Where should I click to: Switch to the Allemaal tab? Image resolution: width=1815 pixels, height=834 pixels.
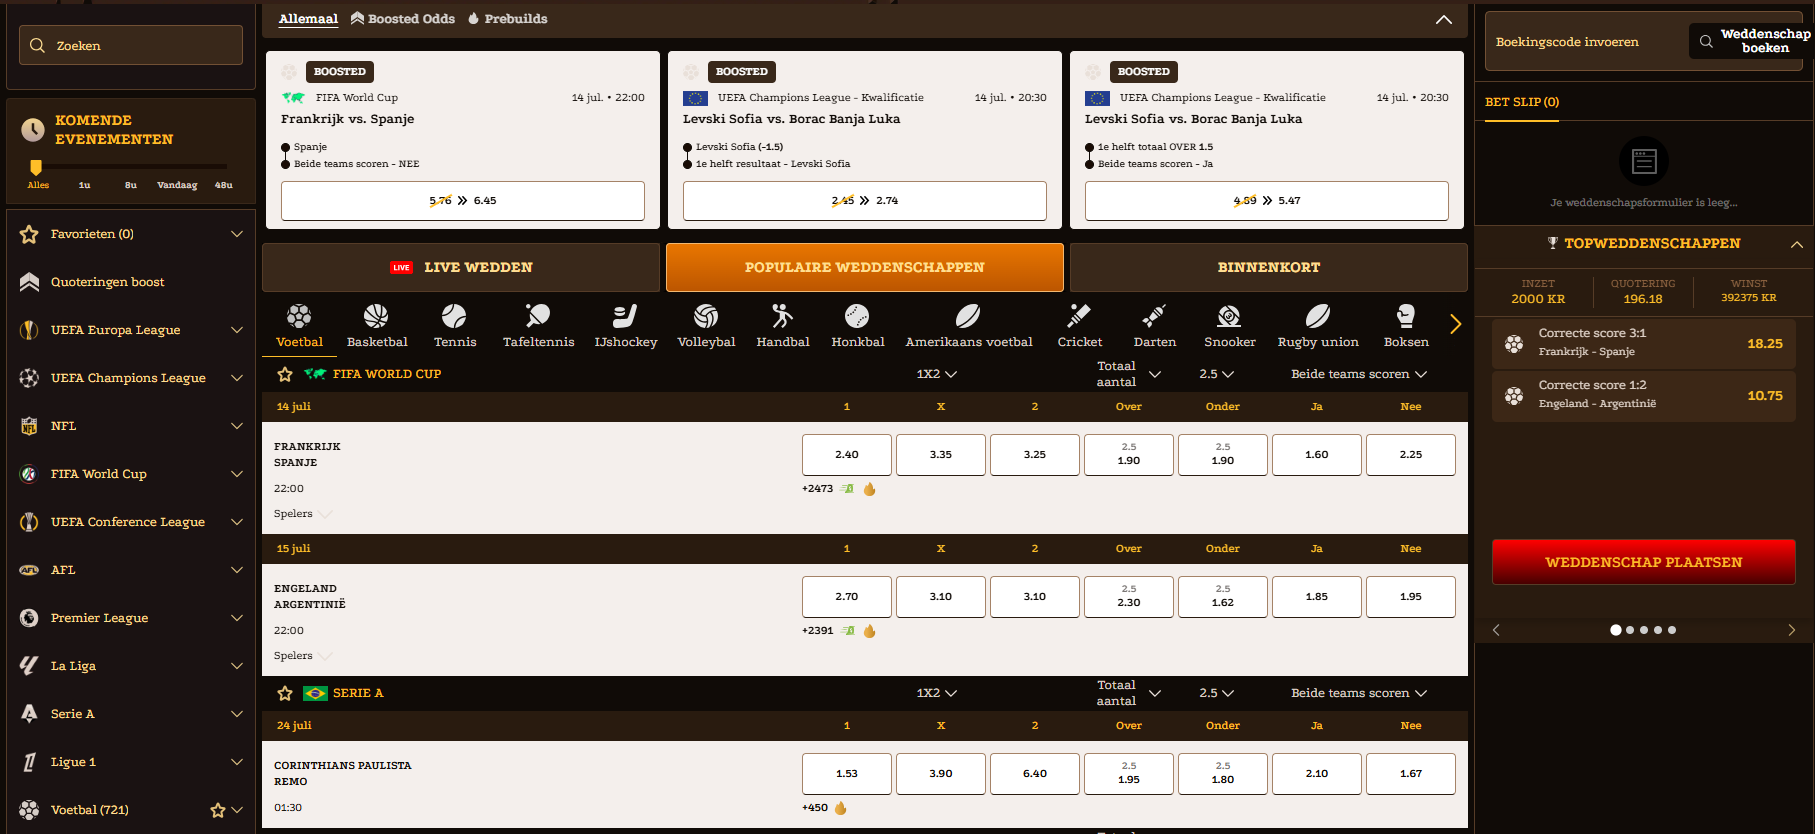point(308,19)
